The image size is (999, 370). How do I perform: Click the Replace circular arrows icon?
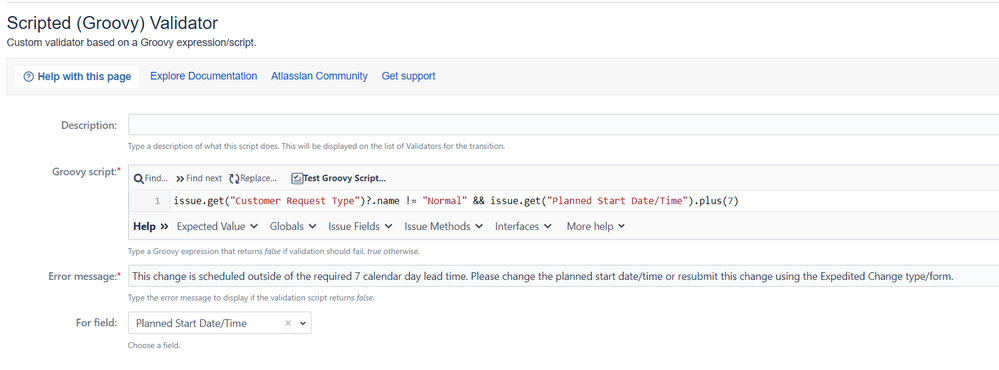point(234,178)
